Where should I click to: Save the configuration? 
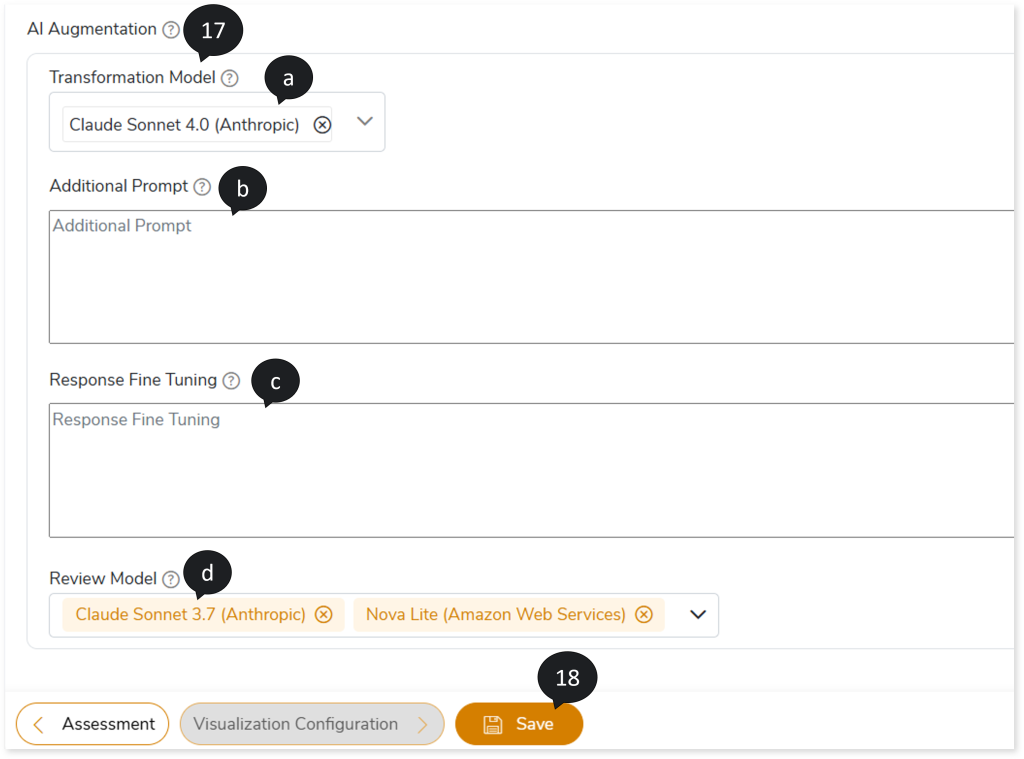coord(519,724)
